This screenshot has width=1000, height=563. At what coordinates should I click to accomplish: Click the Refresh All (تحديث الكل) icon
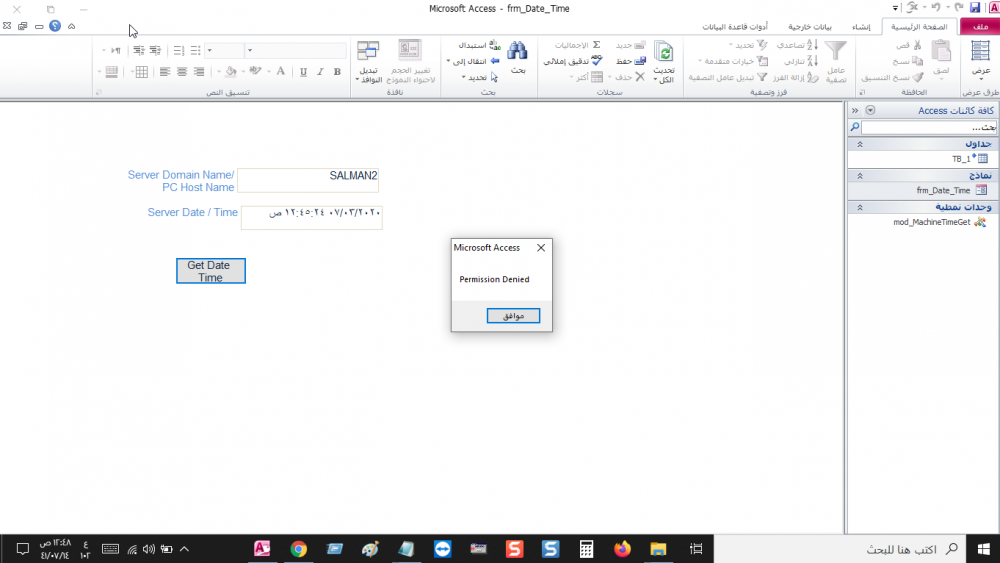[664, 52]
